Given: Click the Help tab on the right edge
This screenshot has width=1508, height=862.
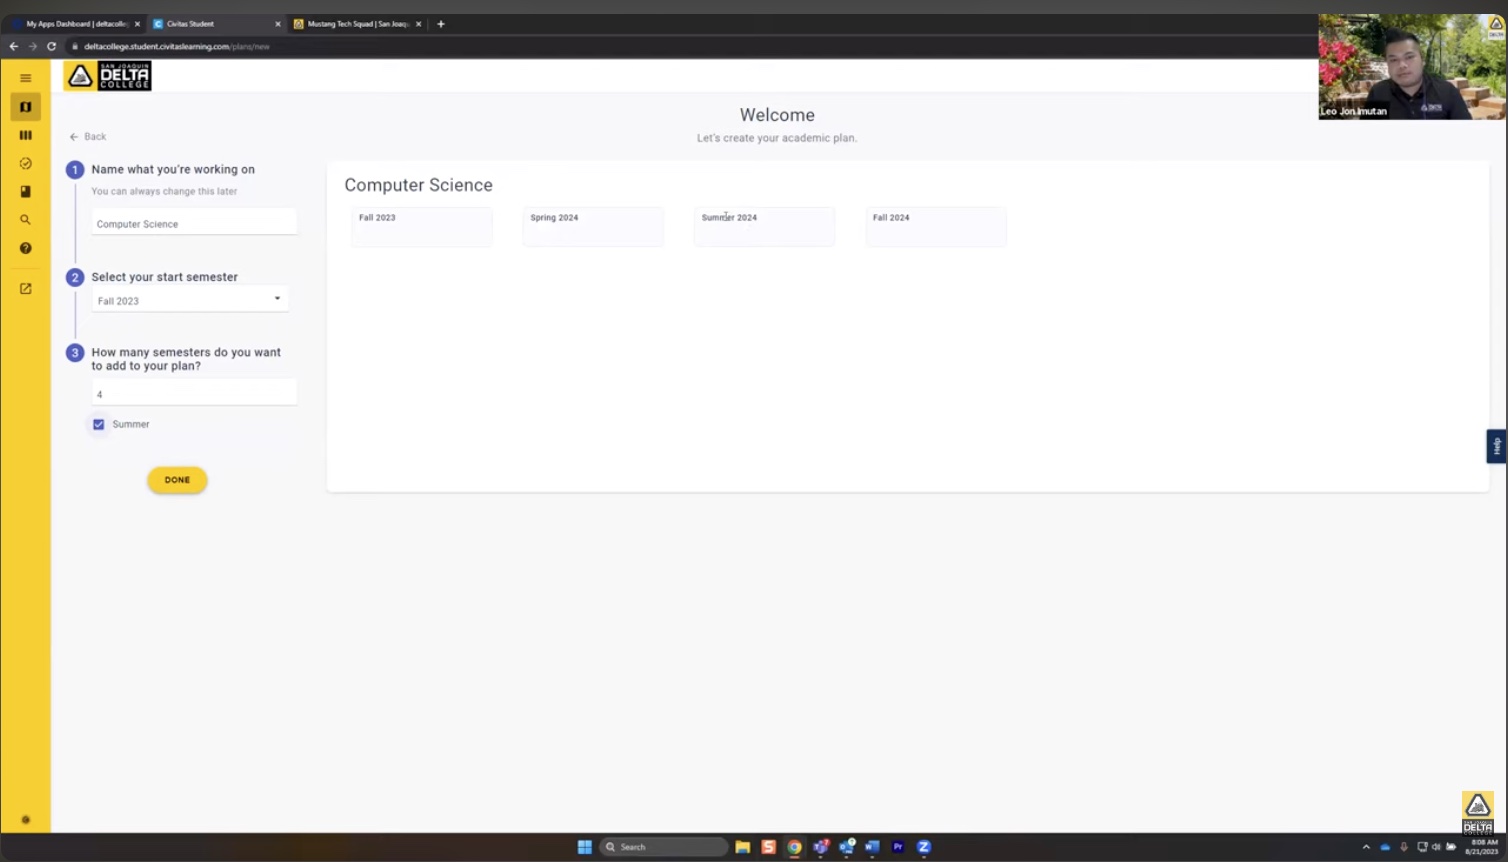Looking at the screenshot, I should [1495, 446].
